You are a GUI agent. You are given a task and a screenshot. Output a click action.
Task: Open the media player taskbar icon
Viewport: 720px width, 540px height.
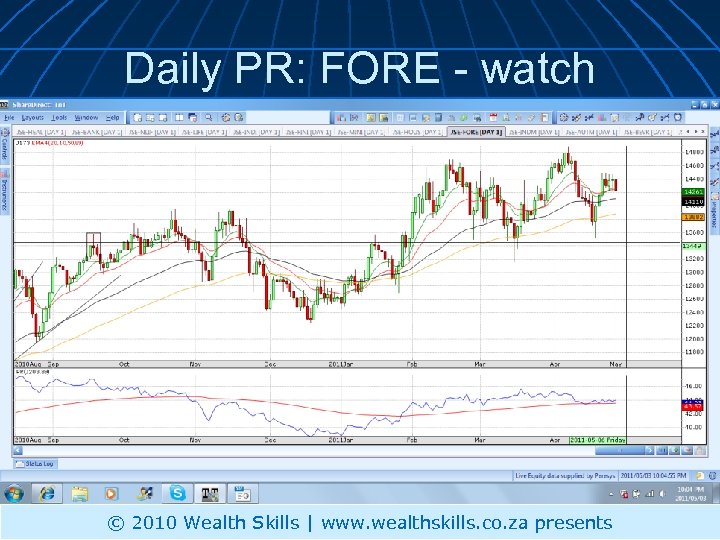coord(111,494)
